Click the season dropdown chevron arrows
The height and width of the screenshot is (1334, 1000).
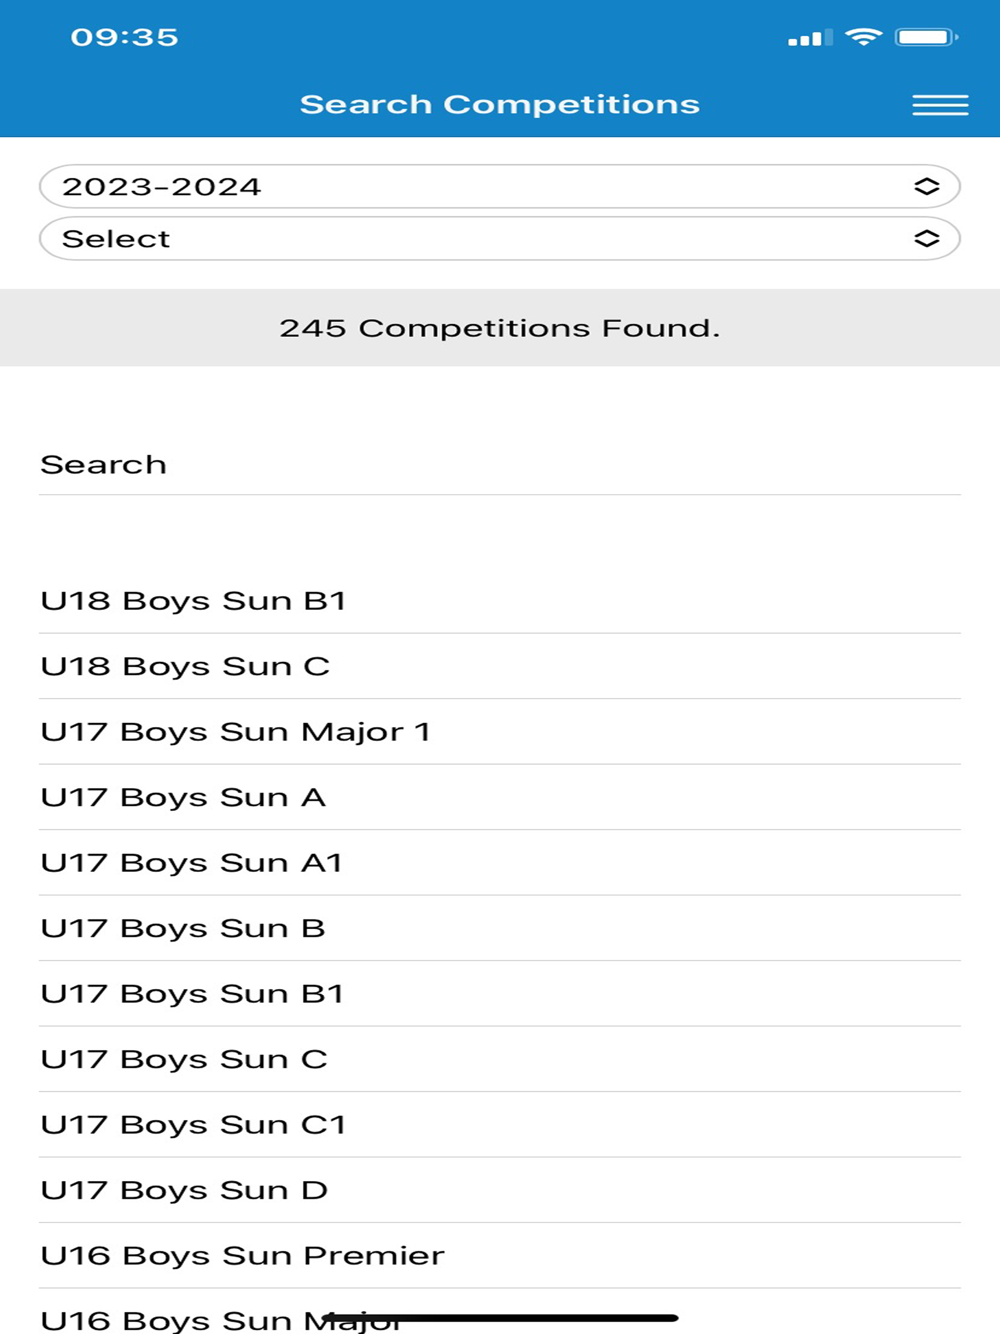click(x=926, y=187)
